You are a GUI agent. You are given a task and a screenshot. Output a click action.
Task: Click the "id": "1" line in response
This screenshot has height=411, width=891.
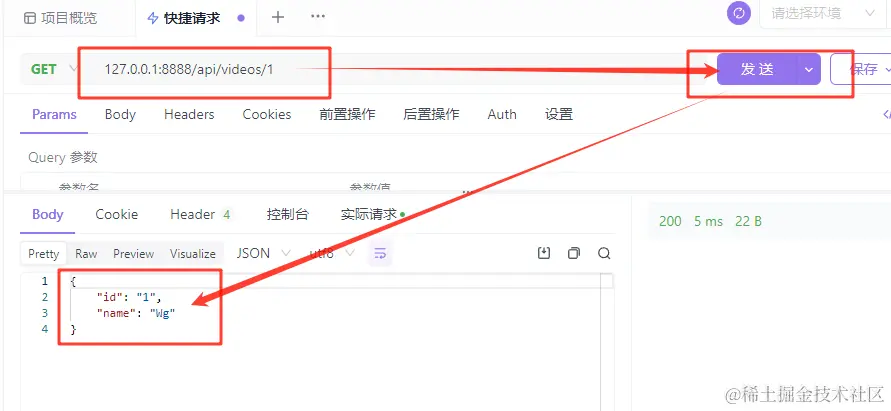(130, 297)
